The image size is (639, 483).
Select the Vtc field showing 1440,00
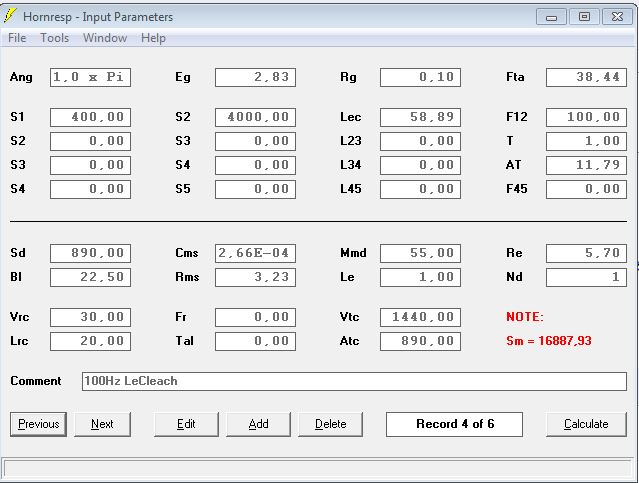(421, 318)
